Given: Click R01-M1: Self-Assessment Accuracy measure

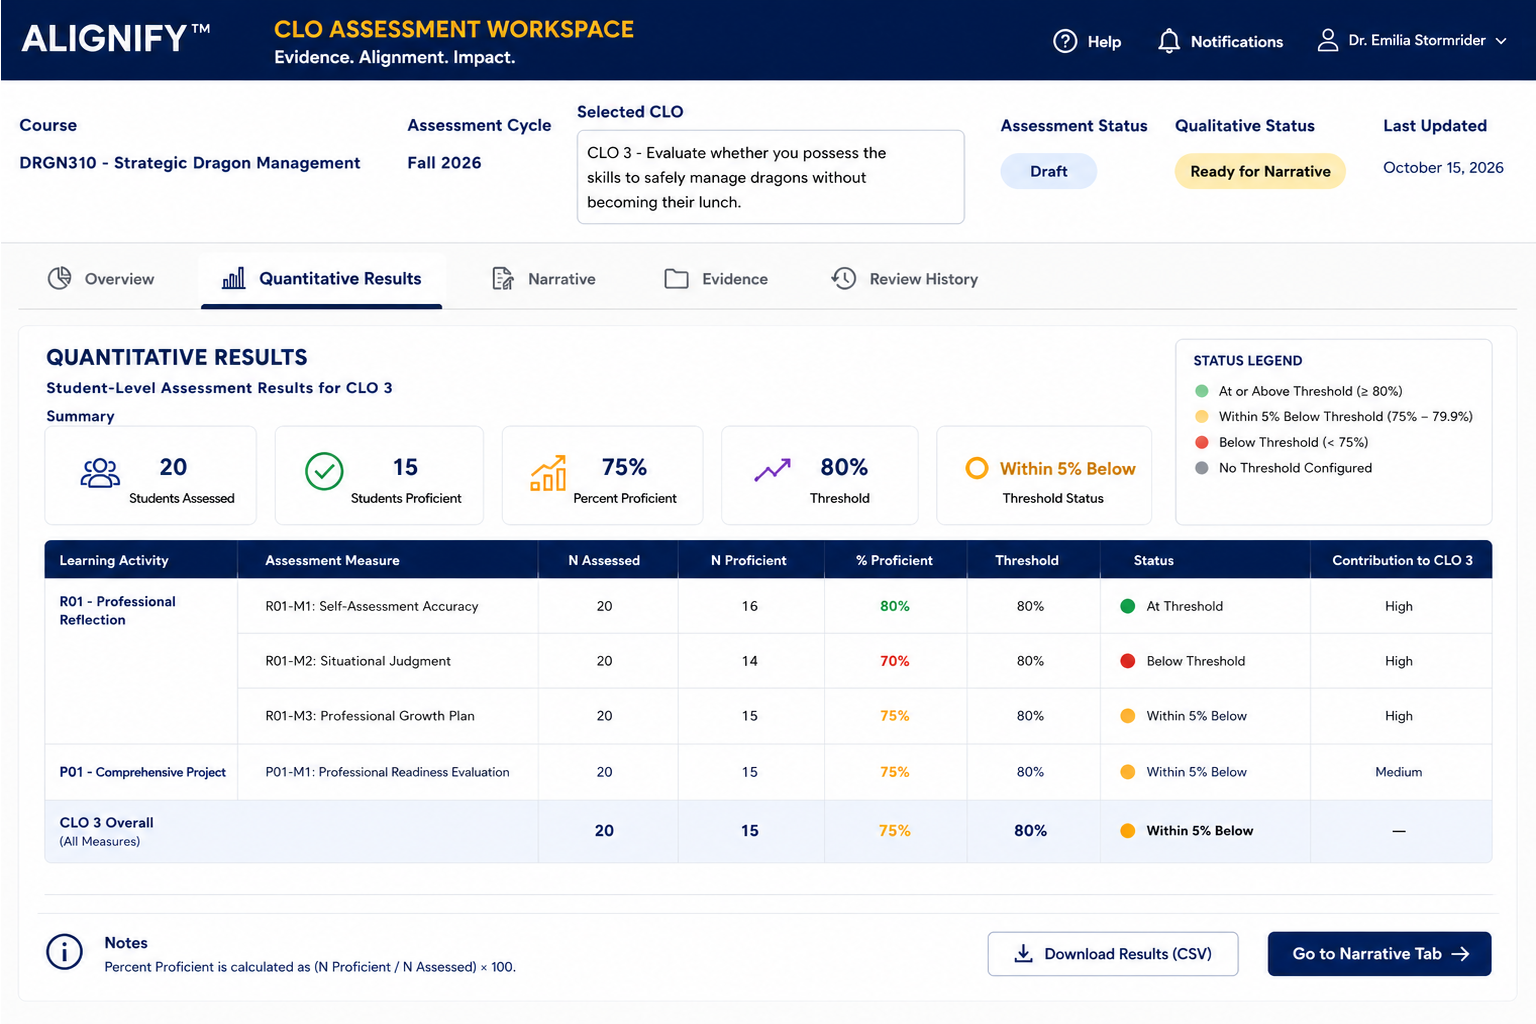Looking at the screenshot, I should 371,606.
